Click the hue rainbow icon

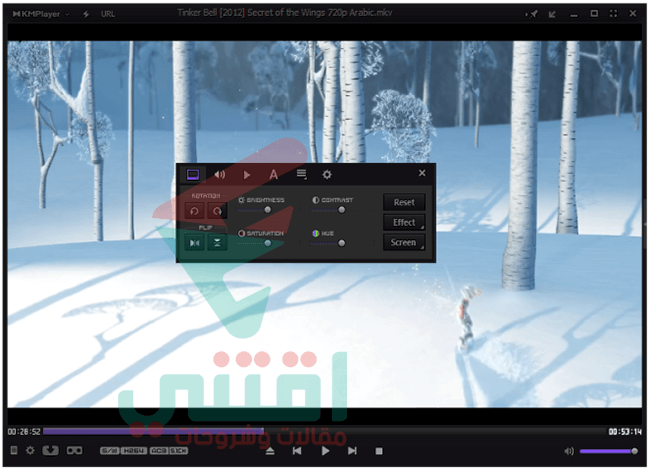[315, 233]
